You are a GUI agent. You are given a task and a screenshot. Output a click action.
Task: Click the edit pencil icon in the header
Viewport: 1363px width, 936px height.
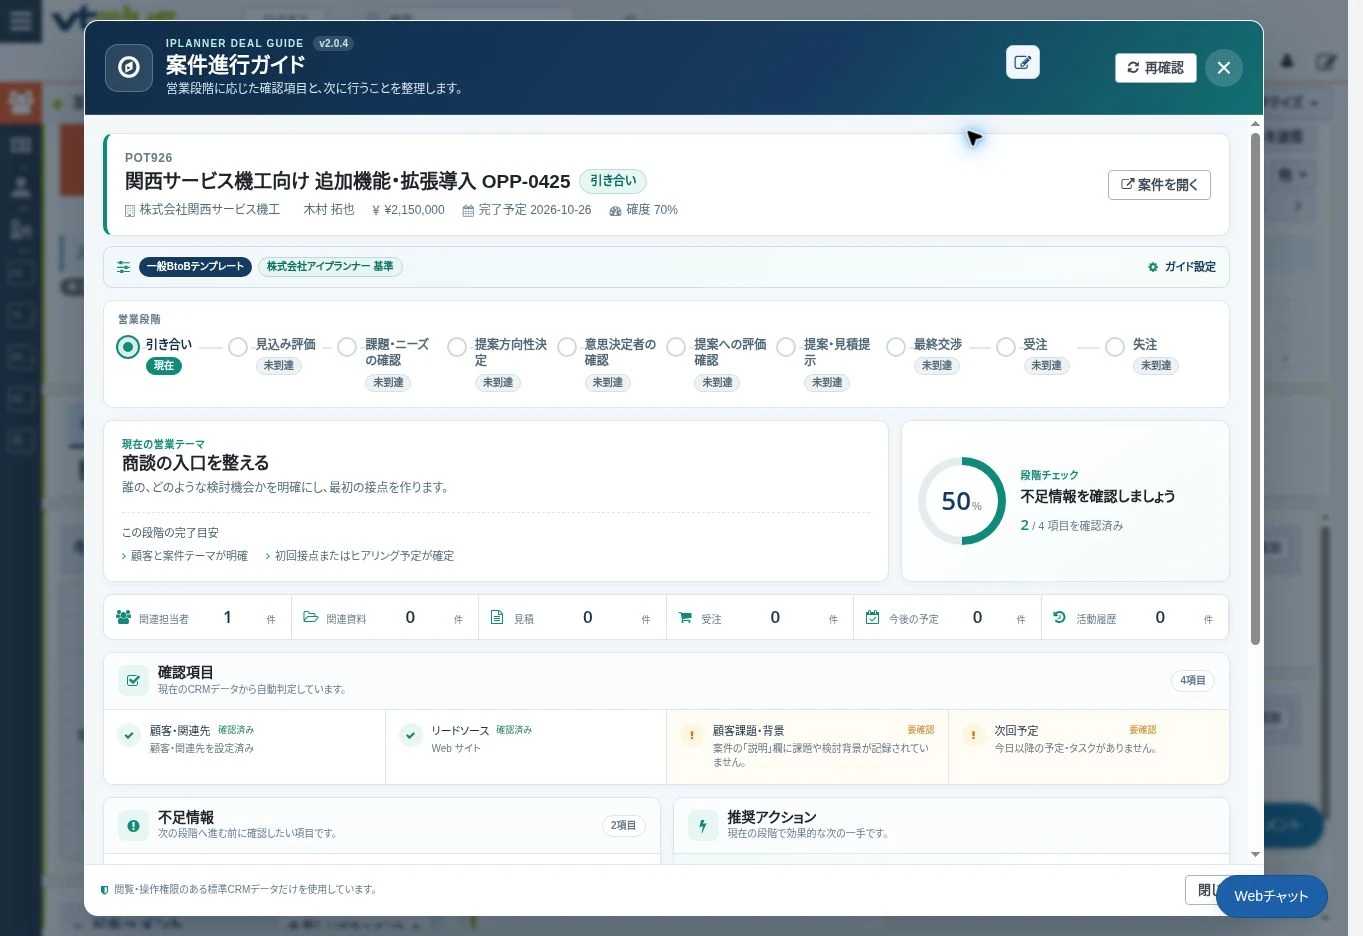[x=1022, y=62]
